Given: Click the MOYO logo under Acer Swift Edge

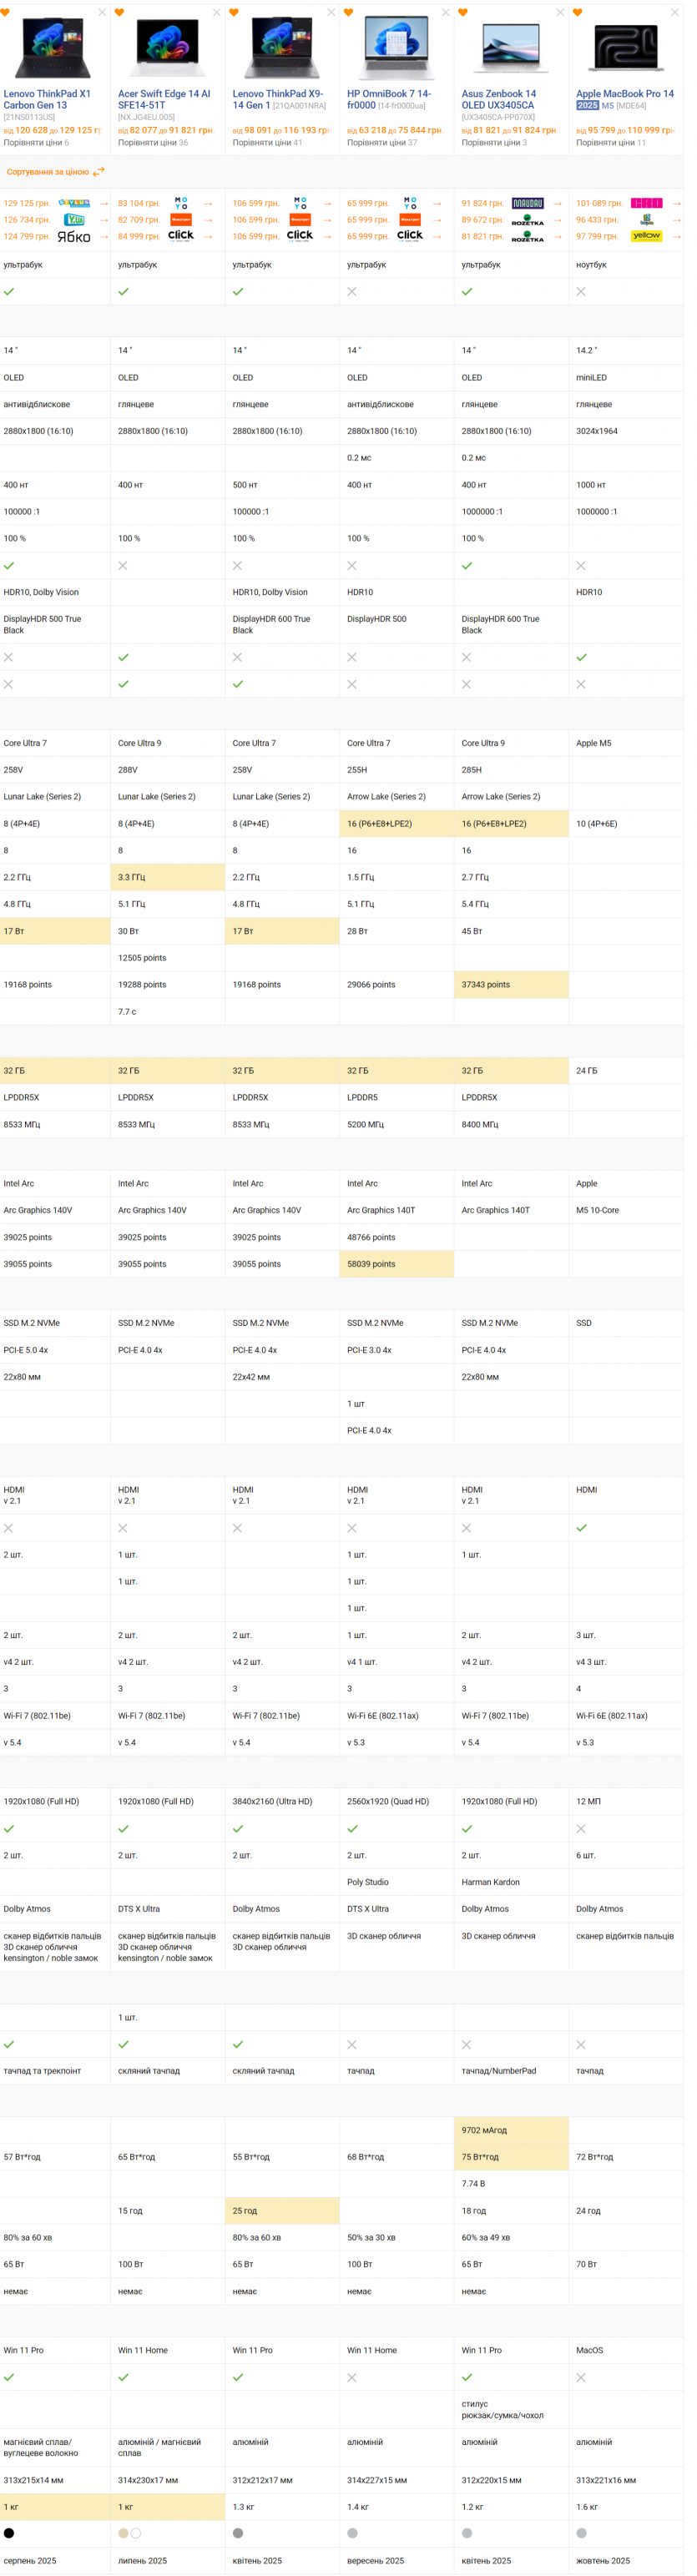Looking at the screenshot, I should pos(181,203).
